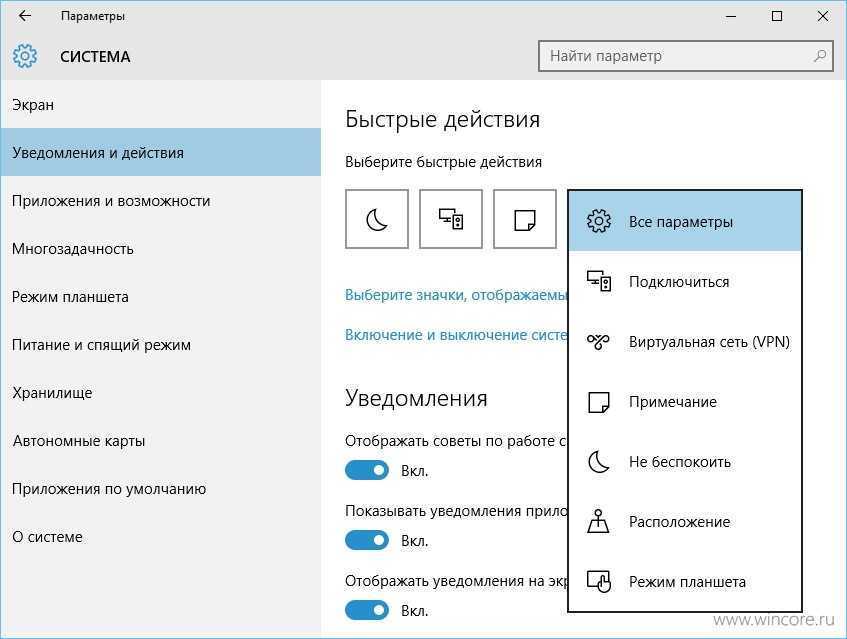This screenshot has width=847, height=639.
Task: Open turn system icons on or off link
Action: coord(455,335)
